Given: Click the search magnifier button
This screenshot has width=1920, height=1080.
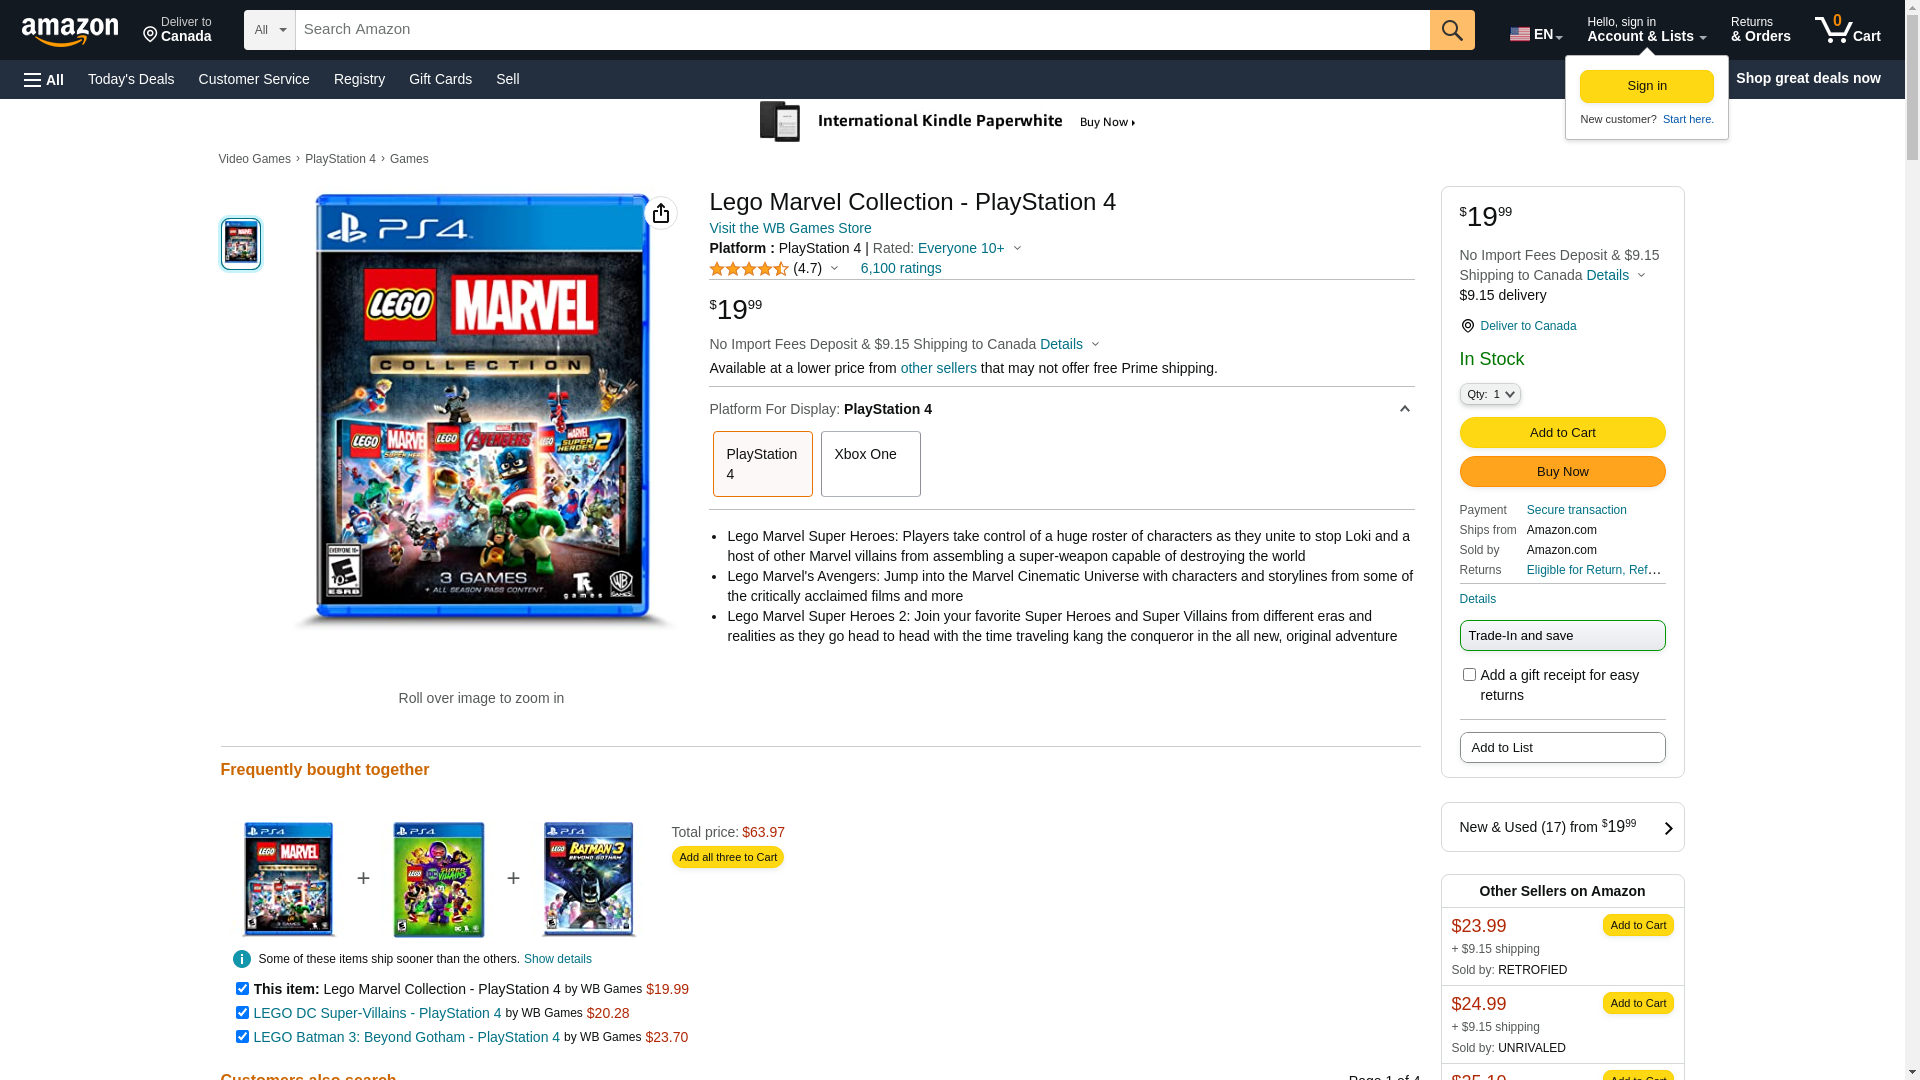Looking at the screenshot, I should [1452, 30].
